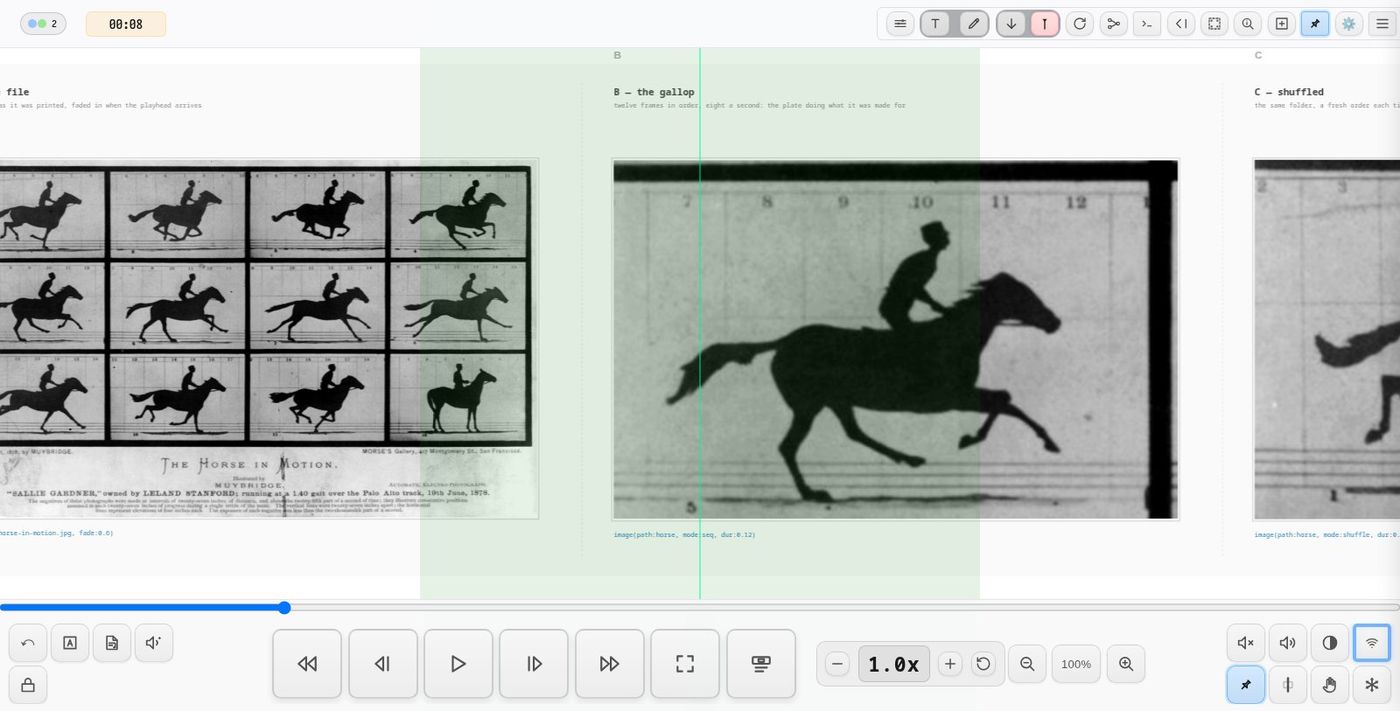Image resolution: width=1400 pixels, height=711 pixels.
Task: Click the 'image(path:horse, mode:seq, dur:0.12)' caption
Action: pyautogui.click(x=684, y=535)
